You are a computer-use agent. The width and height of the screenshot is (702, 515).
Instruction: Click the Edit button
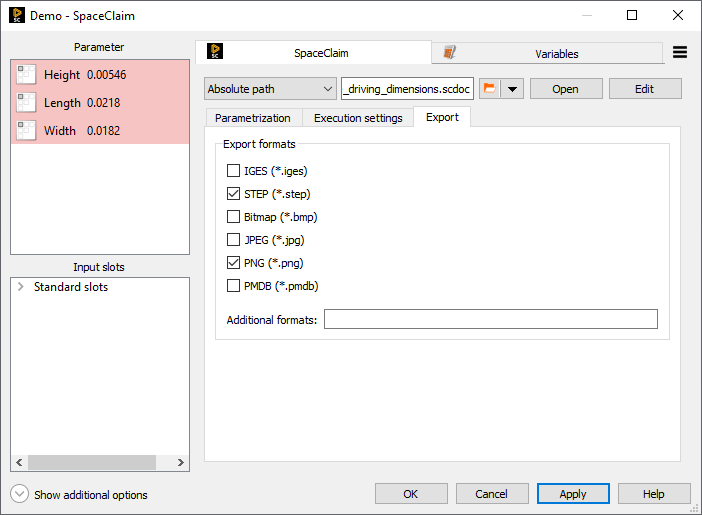click(645, 89)
